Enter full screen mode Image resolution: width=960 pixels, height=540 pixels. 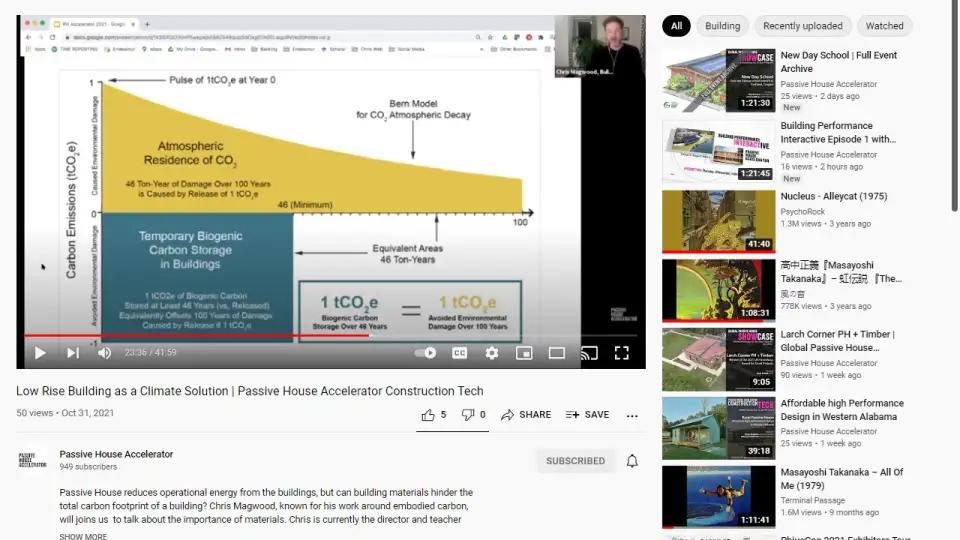pyautogui.click(x=621, y=353)
